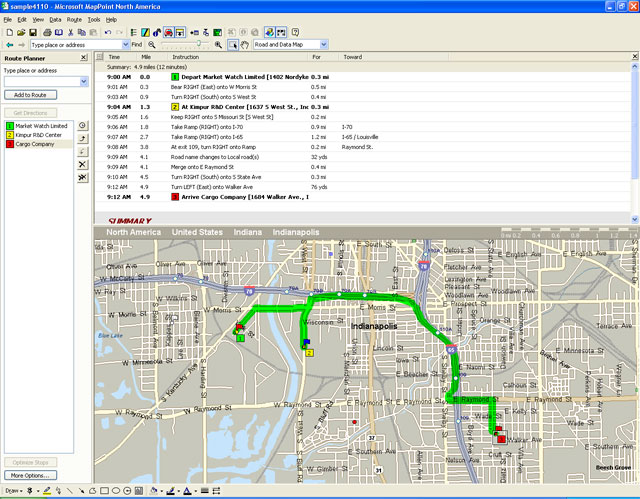Open the Draw dropdown menu

(13, 491)
